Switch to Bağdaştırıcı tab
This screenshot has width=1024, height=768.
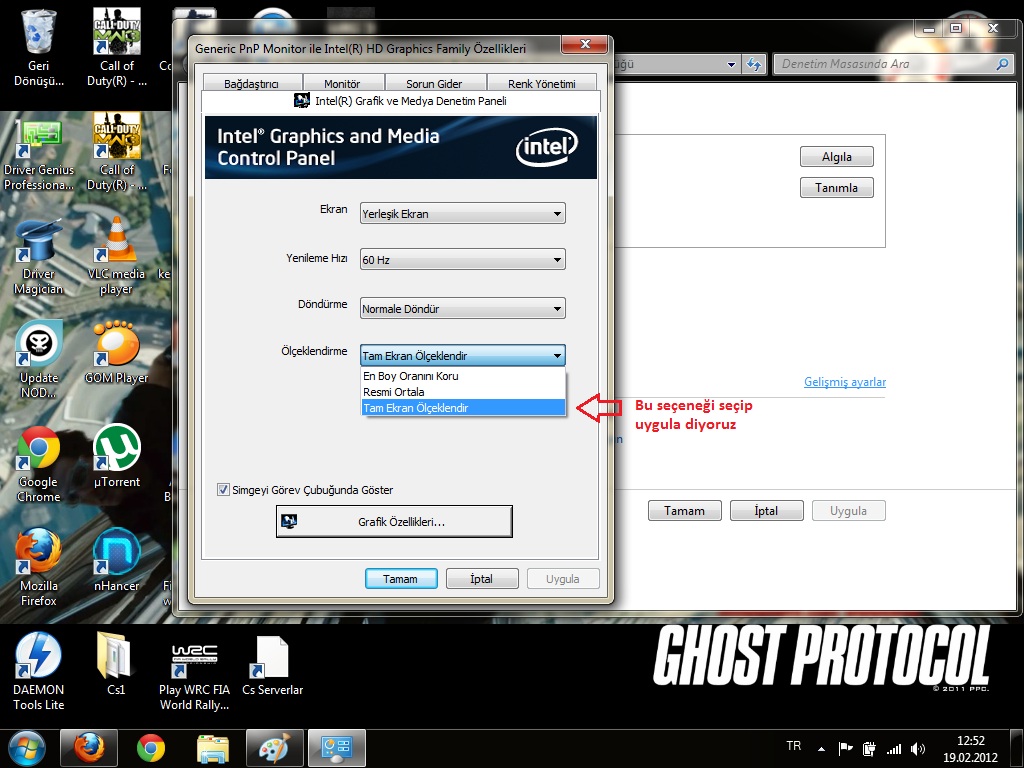(251, 84)
